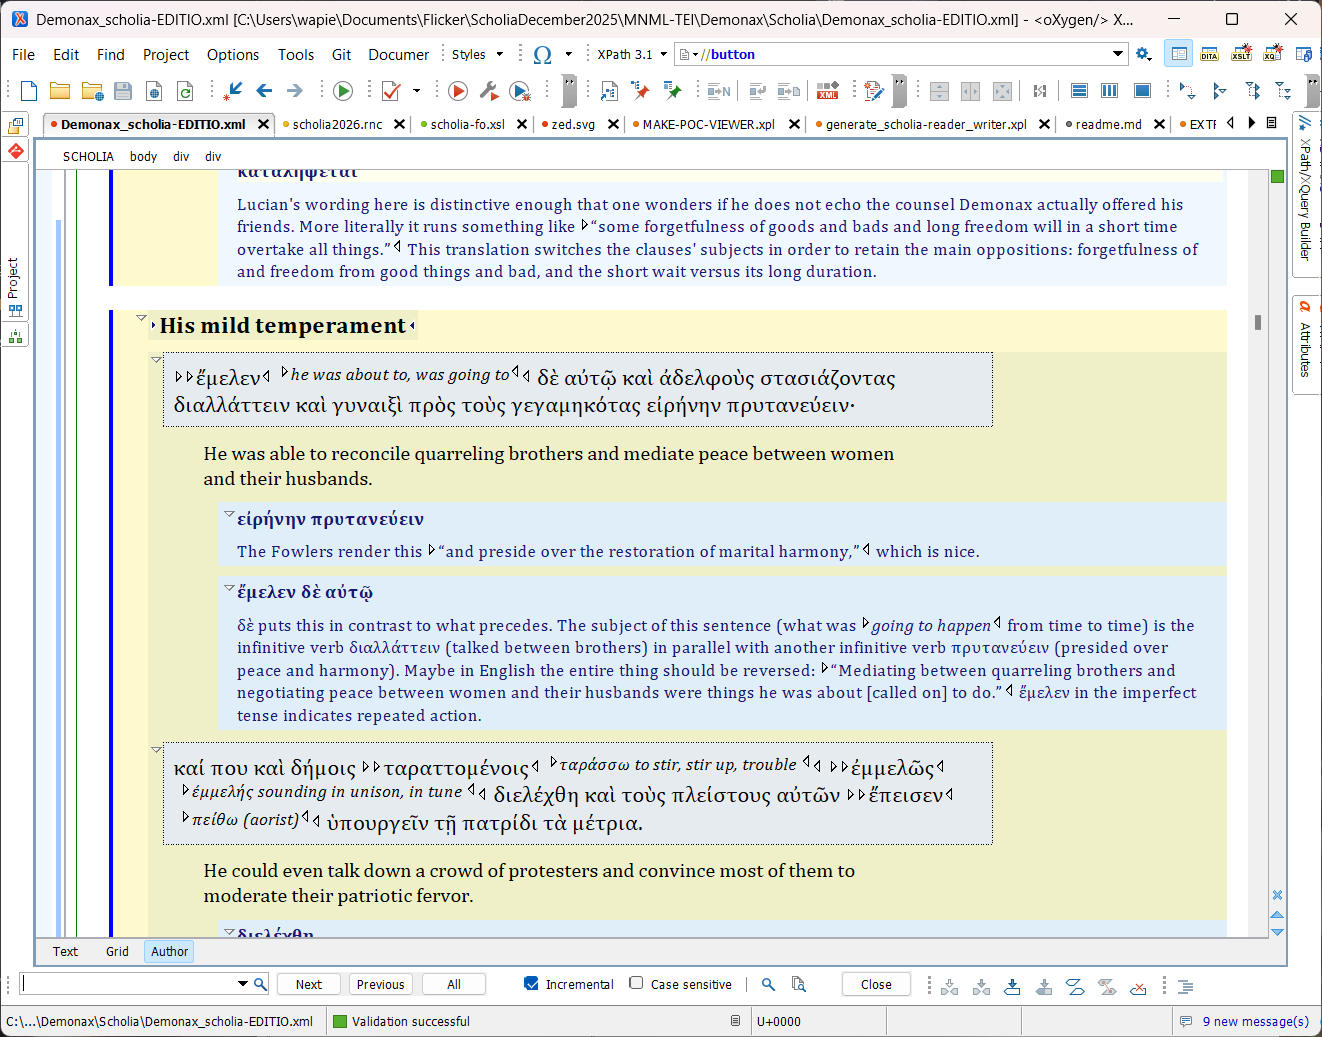1322x1037 pixels.
Task: Open the XSLT Debugger perspective icon
Action: [x=1242, y=54]
